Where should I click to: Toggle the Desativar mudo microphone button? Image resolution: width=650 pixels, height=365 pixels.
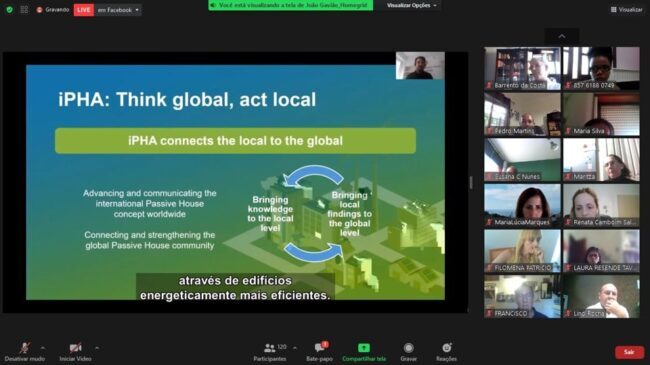pos(24,352)
